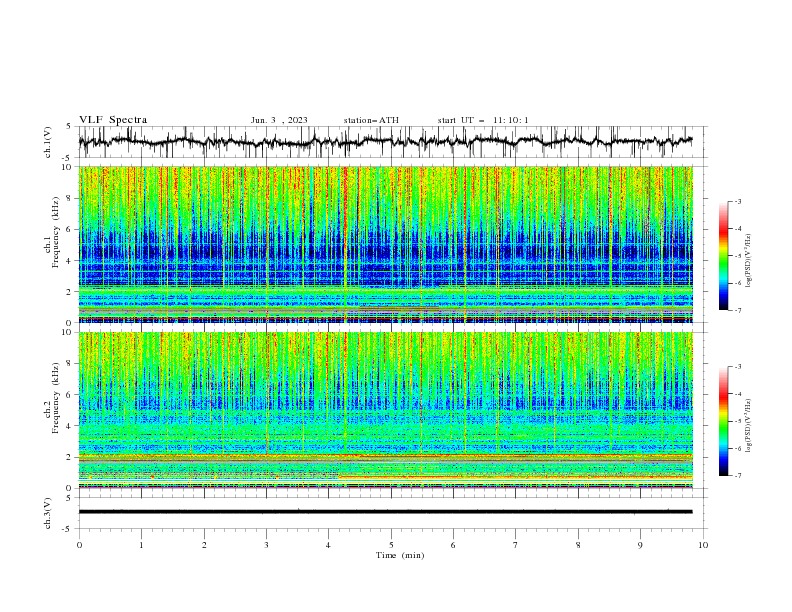The width and height of the screenshot is (792, 612).
Task: Click time axis tick label "8"
Action: pyautogui.click(x=578, y=545)
